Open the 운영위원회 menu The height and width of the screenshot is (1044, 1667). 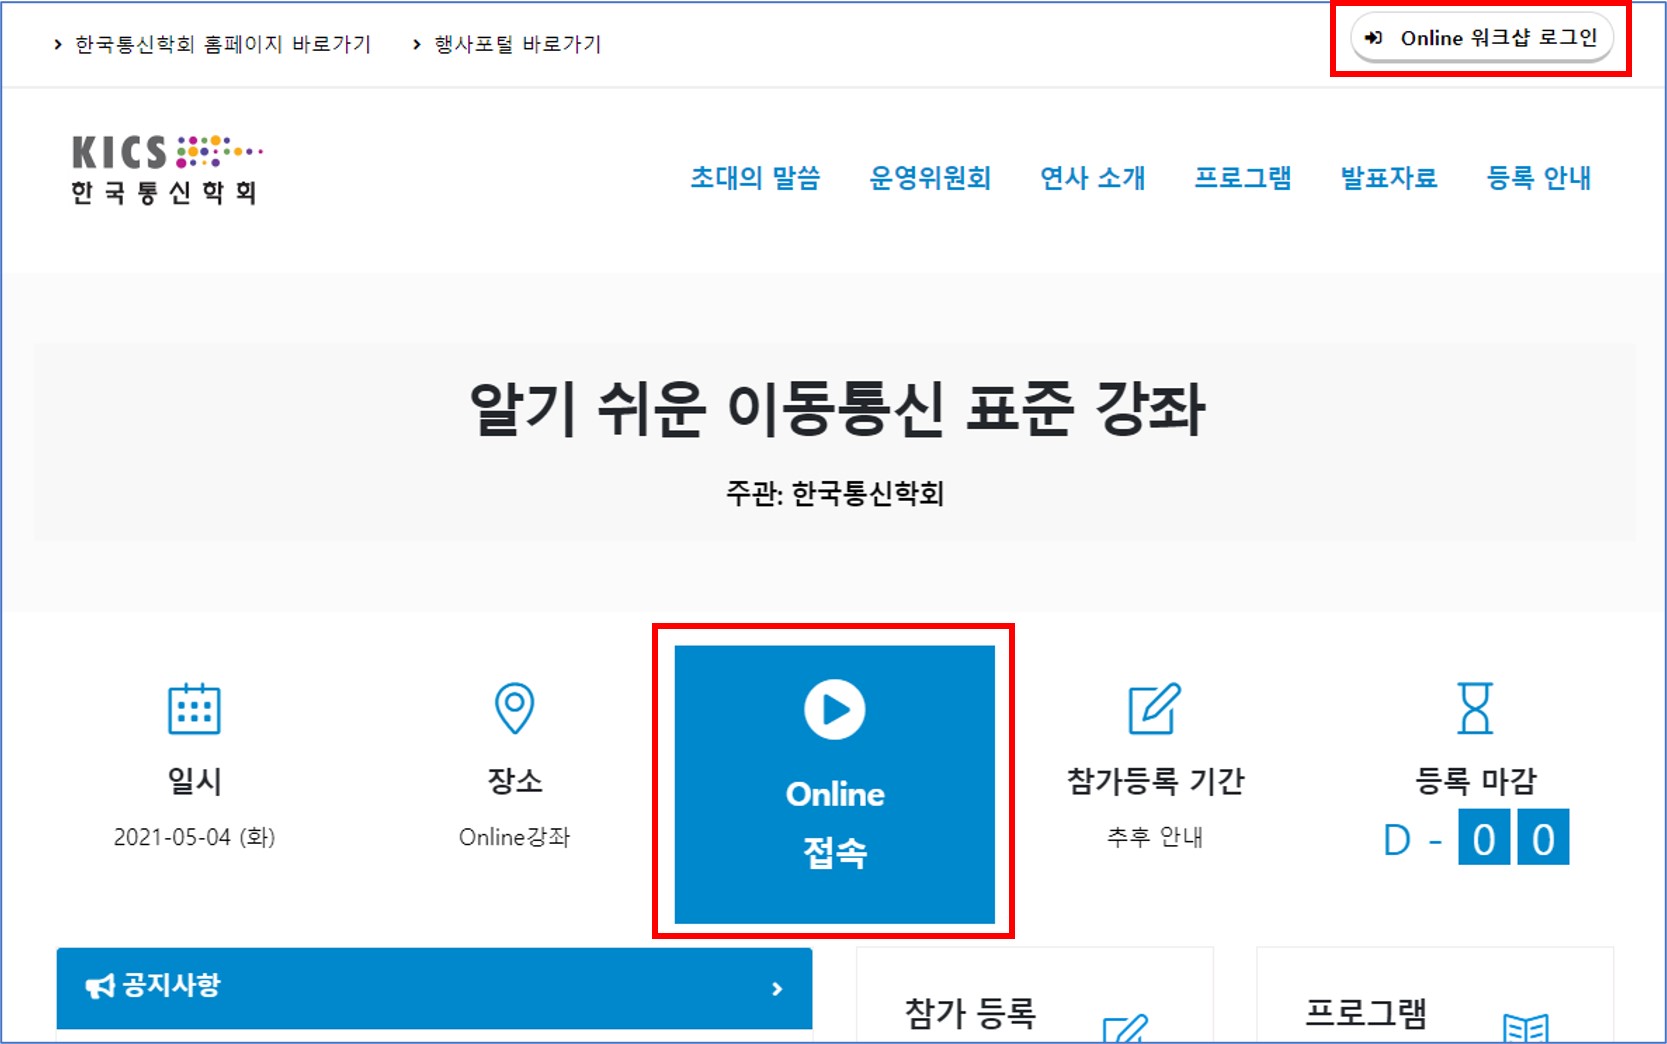pyautogui.click(x=930, y=178)
